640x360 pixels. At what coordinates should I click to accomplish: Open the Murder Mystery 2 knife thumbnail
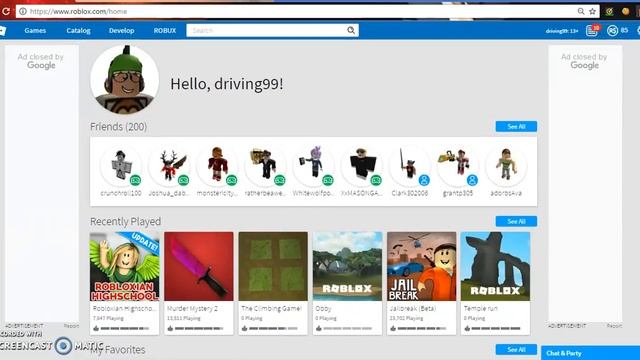(x=199, y=267)
